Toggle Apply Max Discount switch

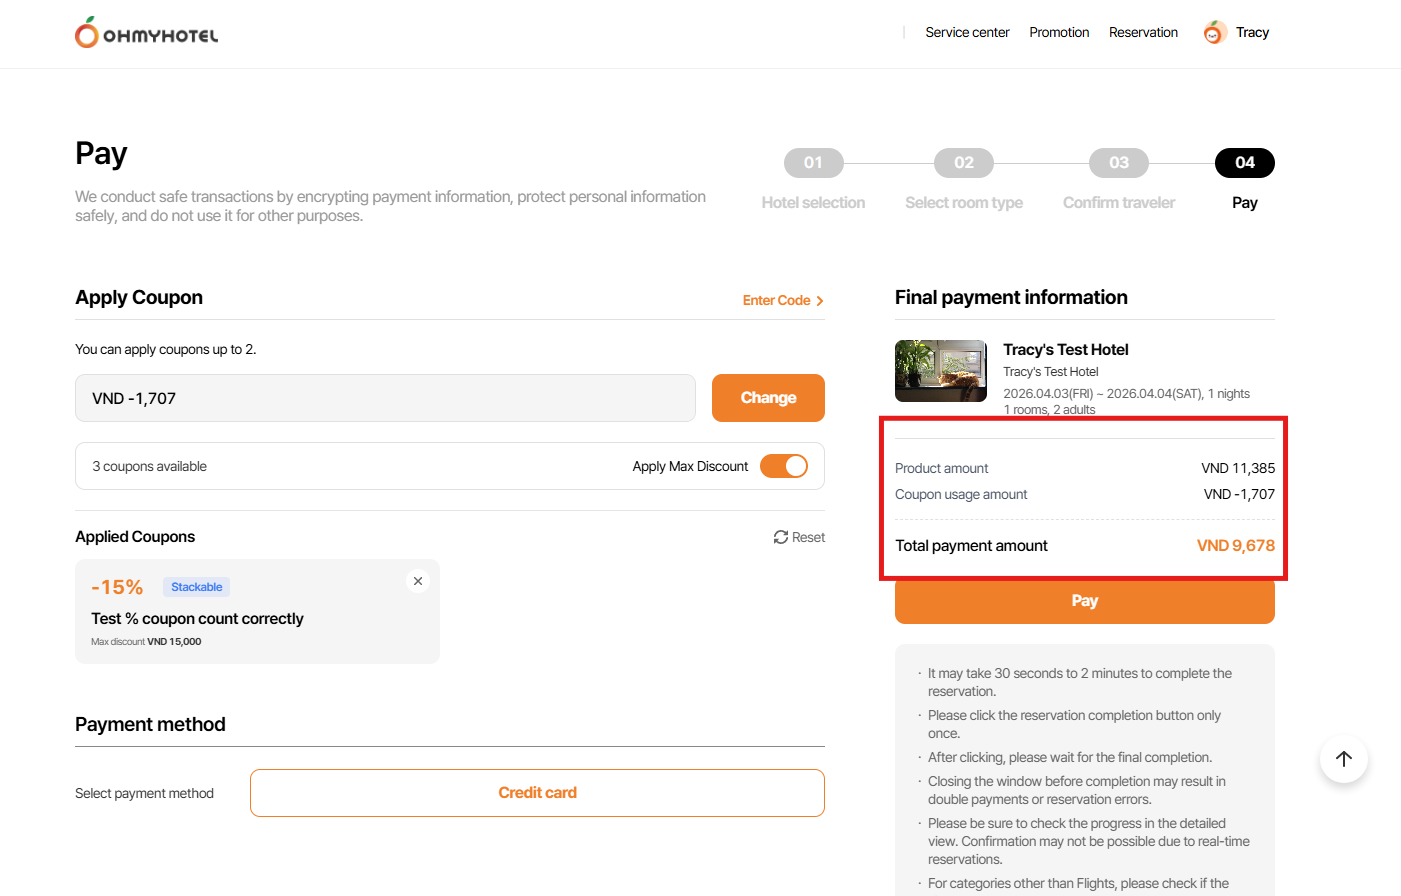[x=784, y=466]
